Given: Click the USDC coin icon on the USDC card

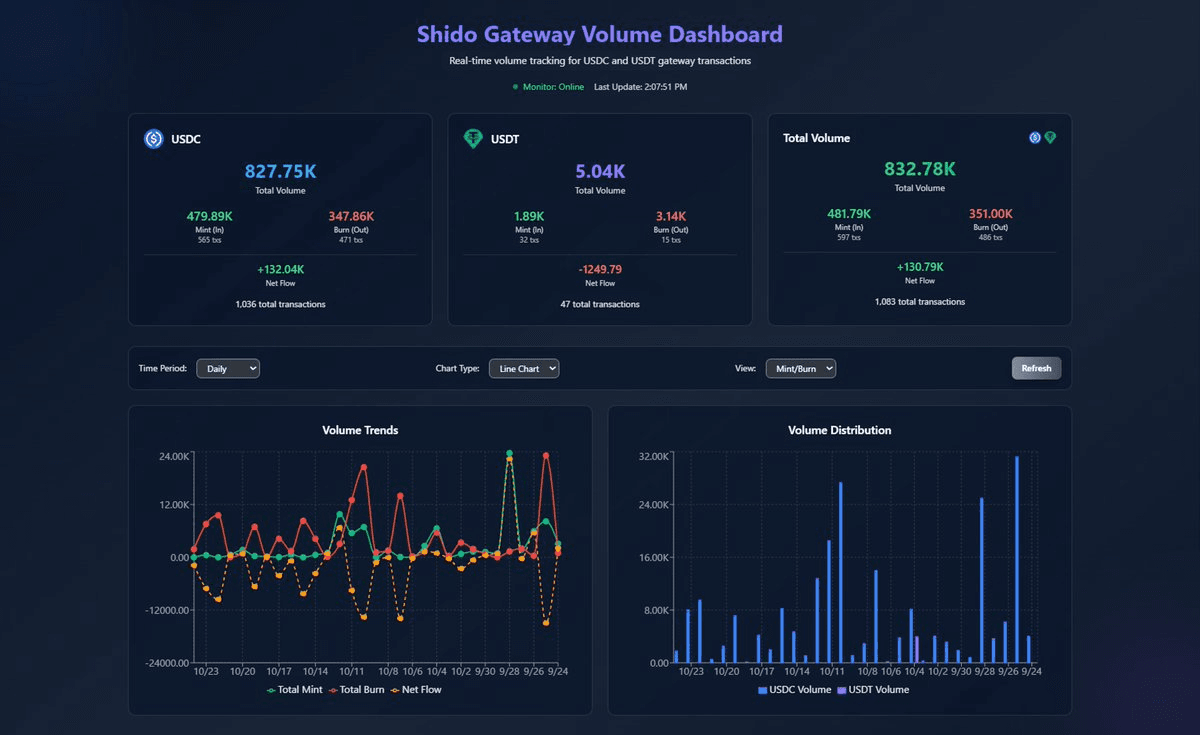Looking at the screenshot, I should [153, 138].
